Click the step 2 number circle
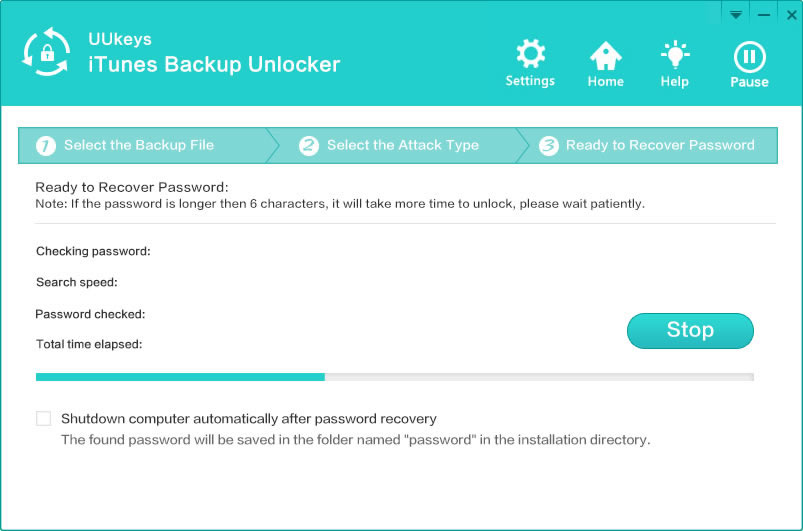This screenshot has width=803, height=531. (309, 146)
